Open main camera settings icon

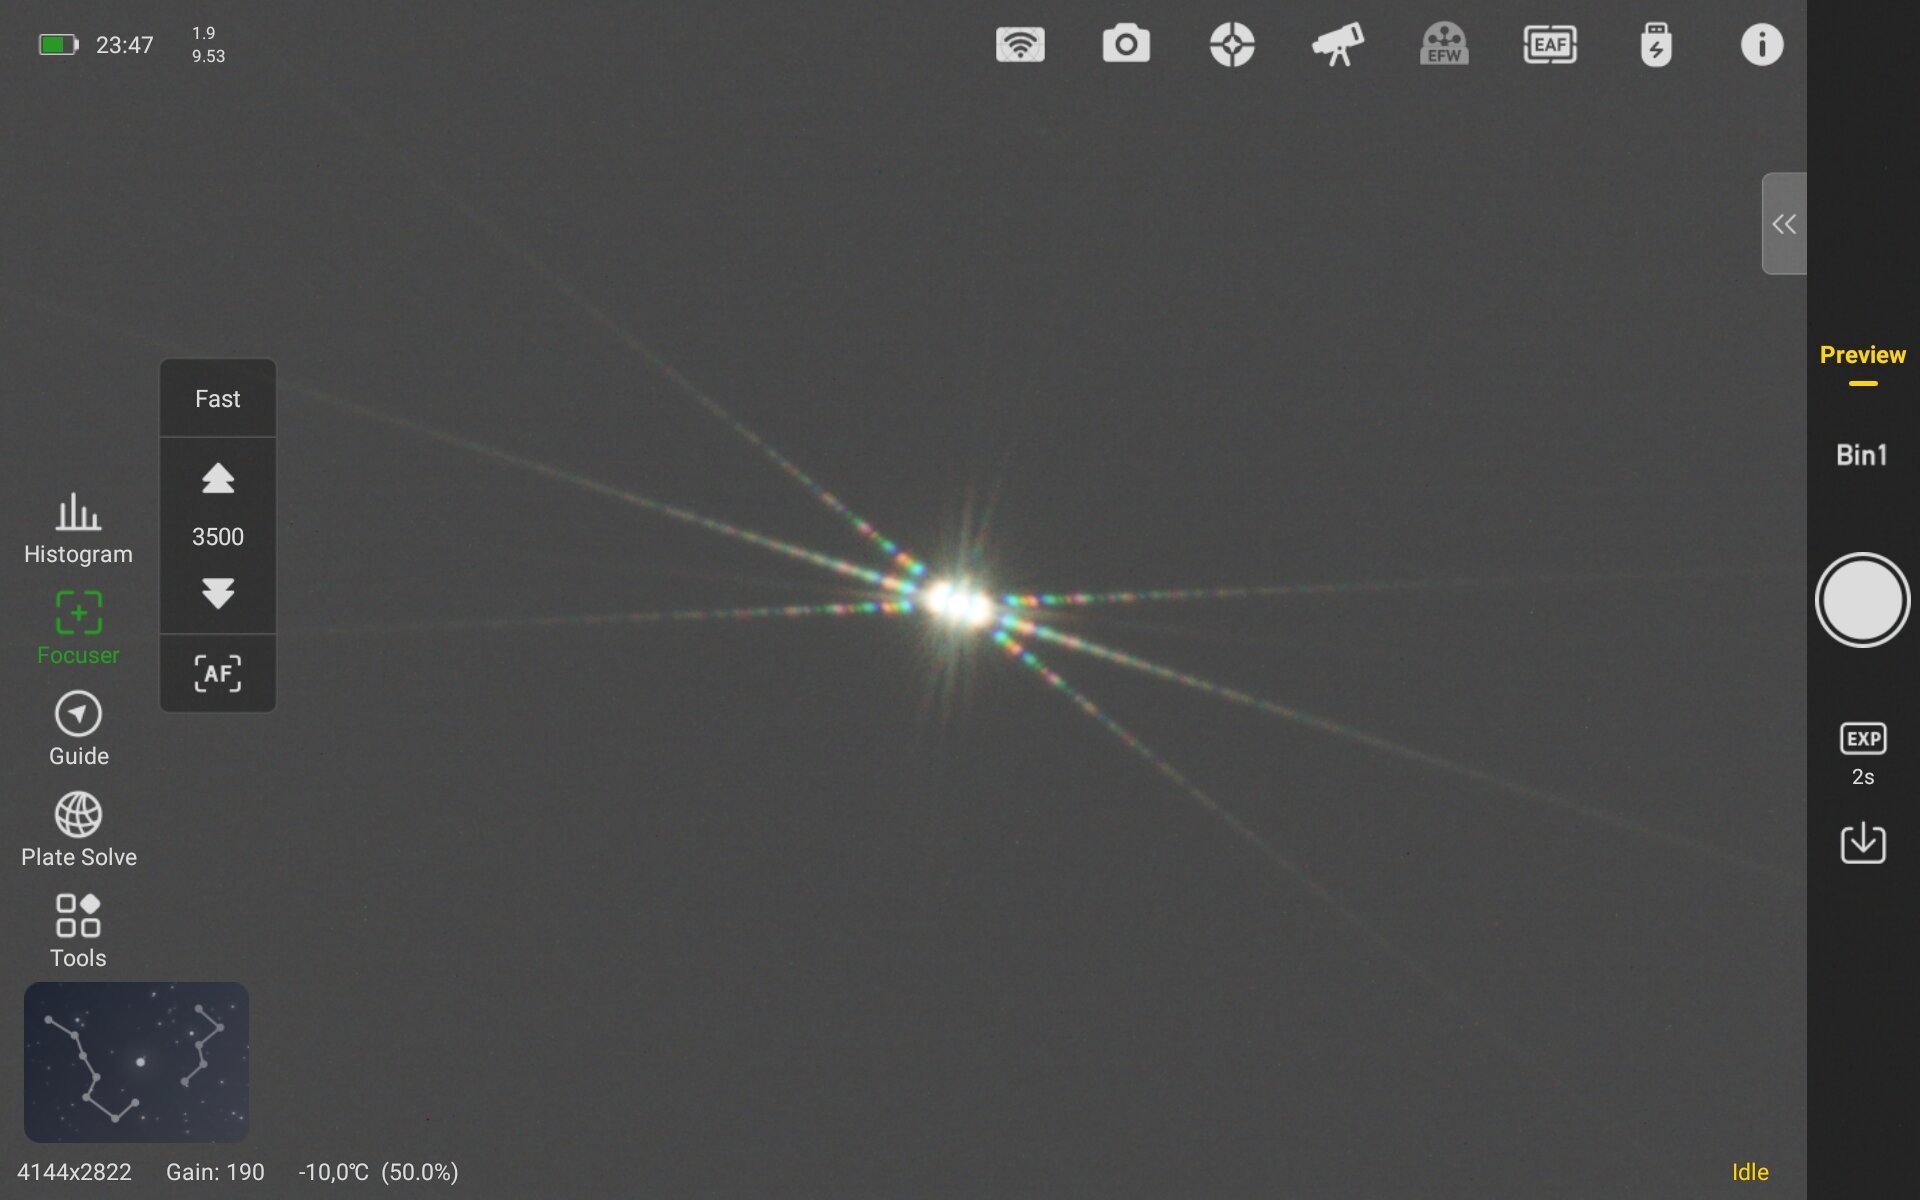pos(1126,45)
